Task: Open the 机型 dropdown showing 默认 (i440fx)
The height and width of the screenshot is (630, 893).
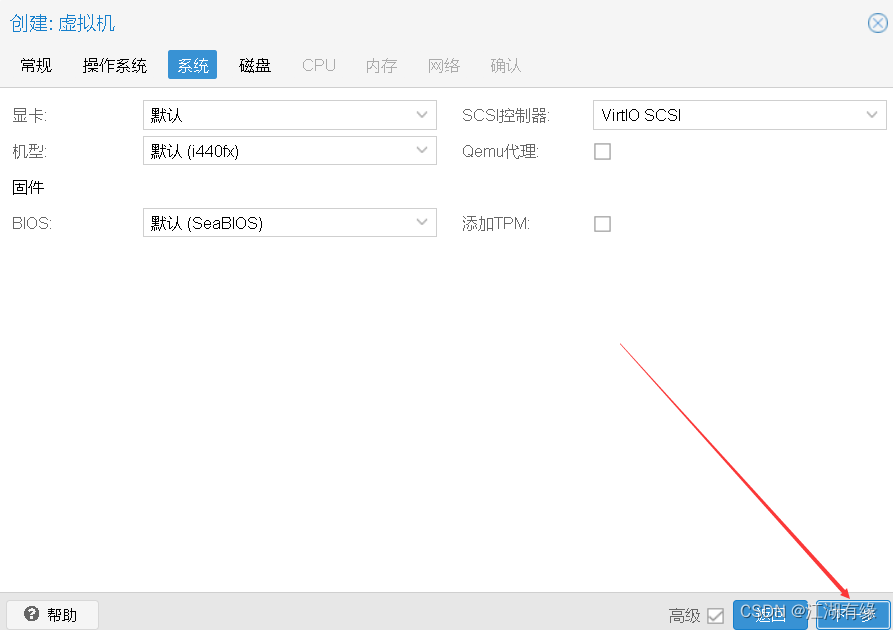Action: click(280, 151)
